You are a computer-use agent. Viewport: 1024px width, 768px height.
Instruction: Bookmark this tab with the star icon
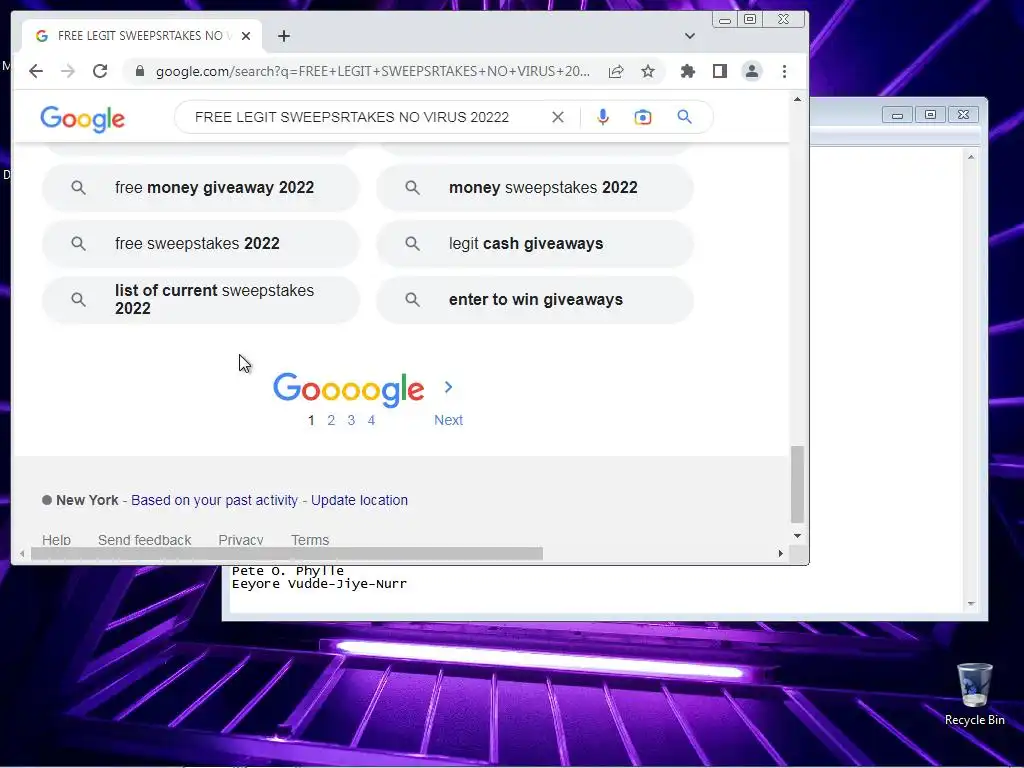point(648,71)
